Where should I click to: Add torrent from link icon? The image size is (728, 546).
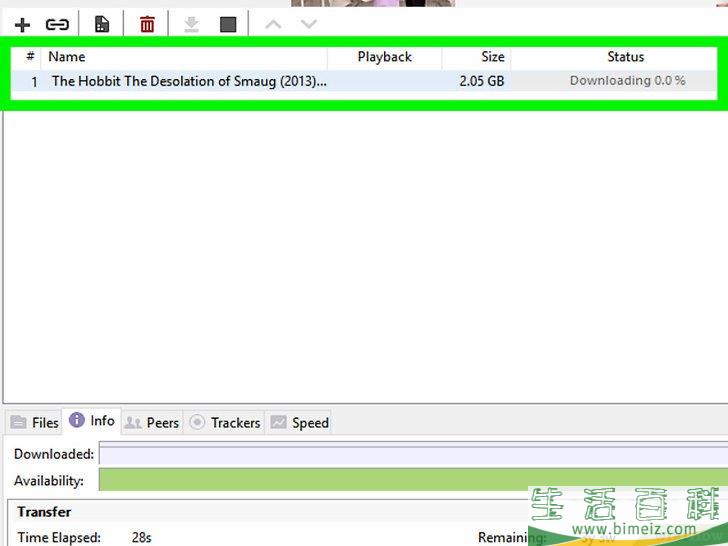click(x=57, y=24)
